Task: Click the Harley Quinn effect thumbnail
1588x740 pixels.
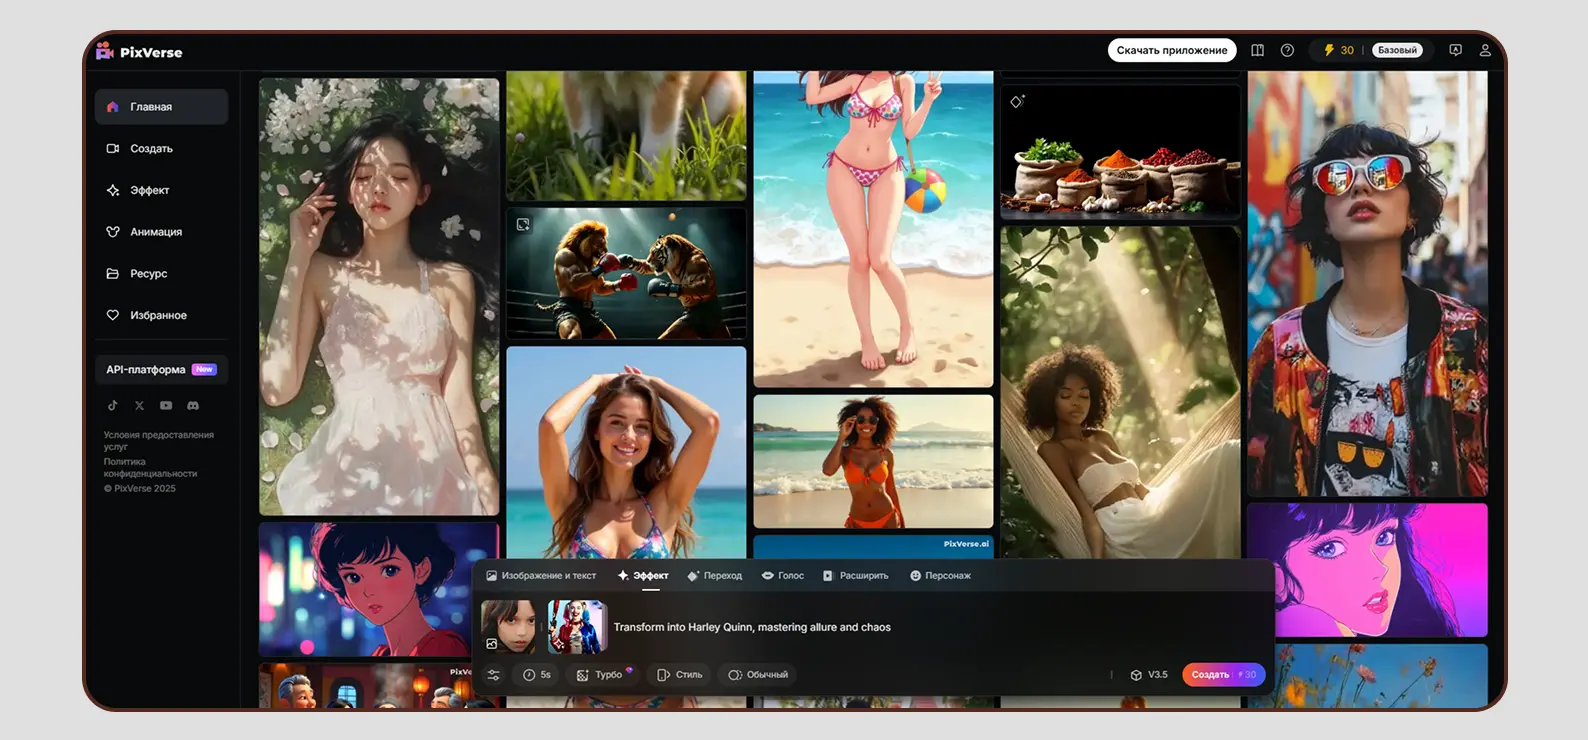Action: (x=577, y=626)
